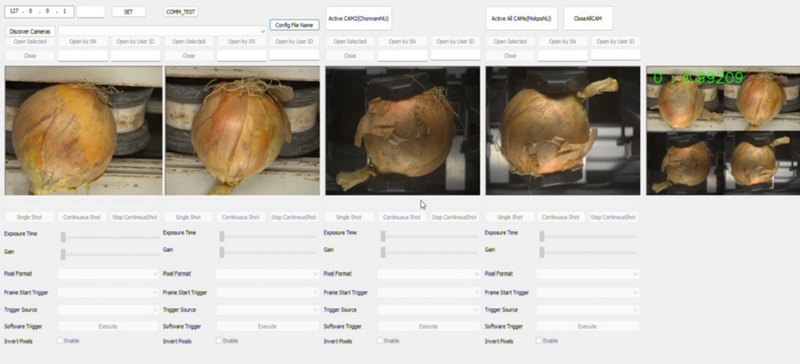The height and width of the screenshot is (364, 800).
Task: Click Open Selected in the first camera panel
Action: [x=30, y=41]
